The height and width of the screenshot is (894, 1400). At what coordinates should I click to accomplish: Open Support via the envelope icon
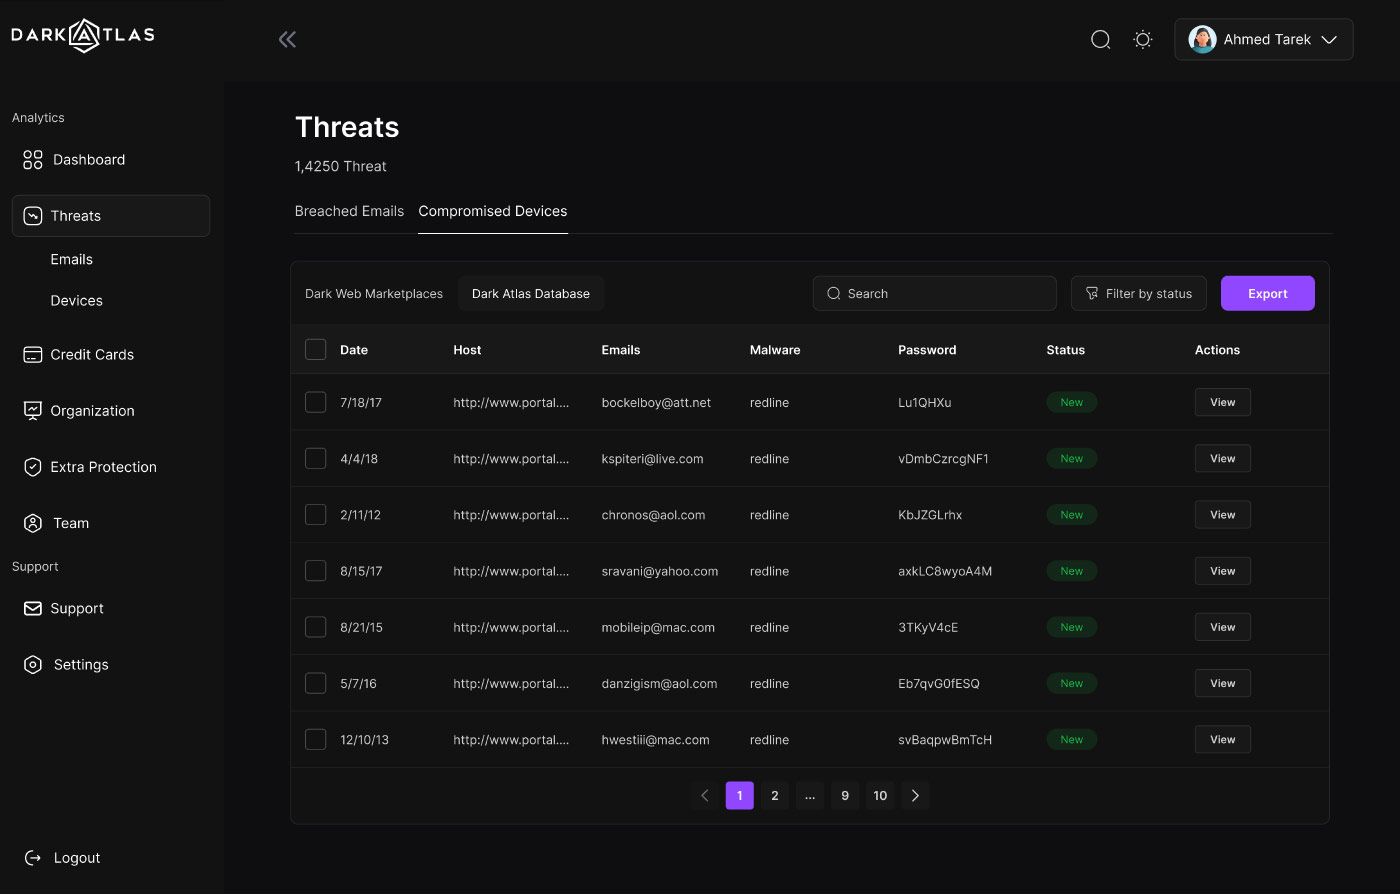pyautogui.click(x=31, y=608)
